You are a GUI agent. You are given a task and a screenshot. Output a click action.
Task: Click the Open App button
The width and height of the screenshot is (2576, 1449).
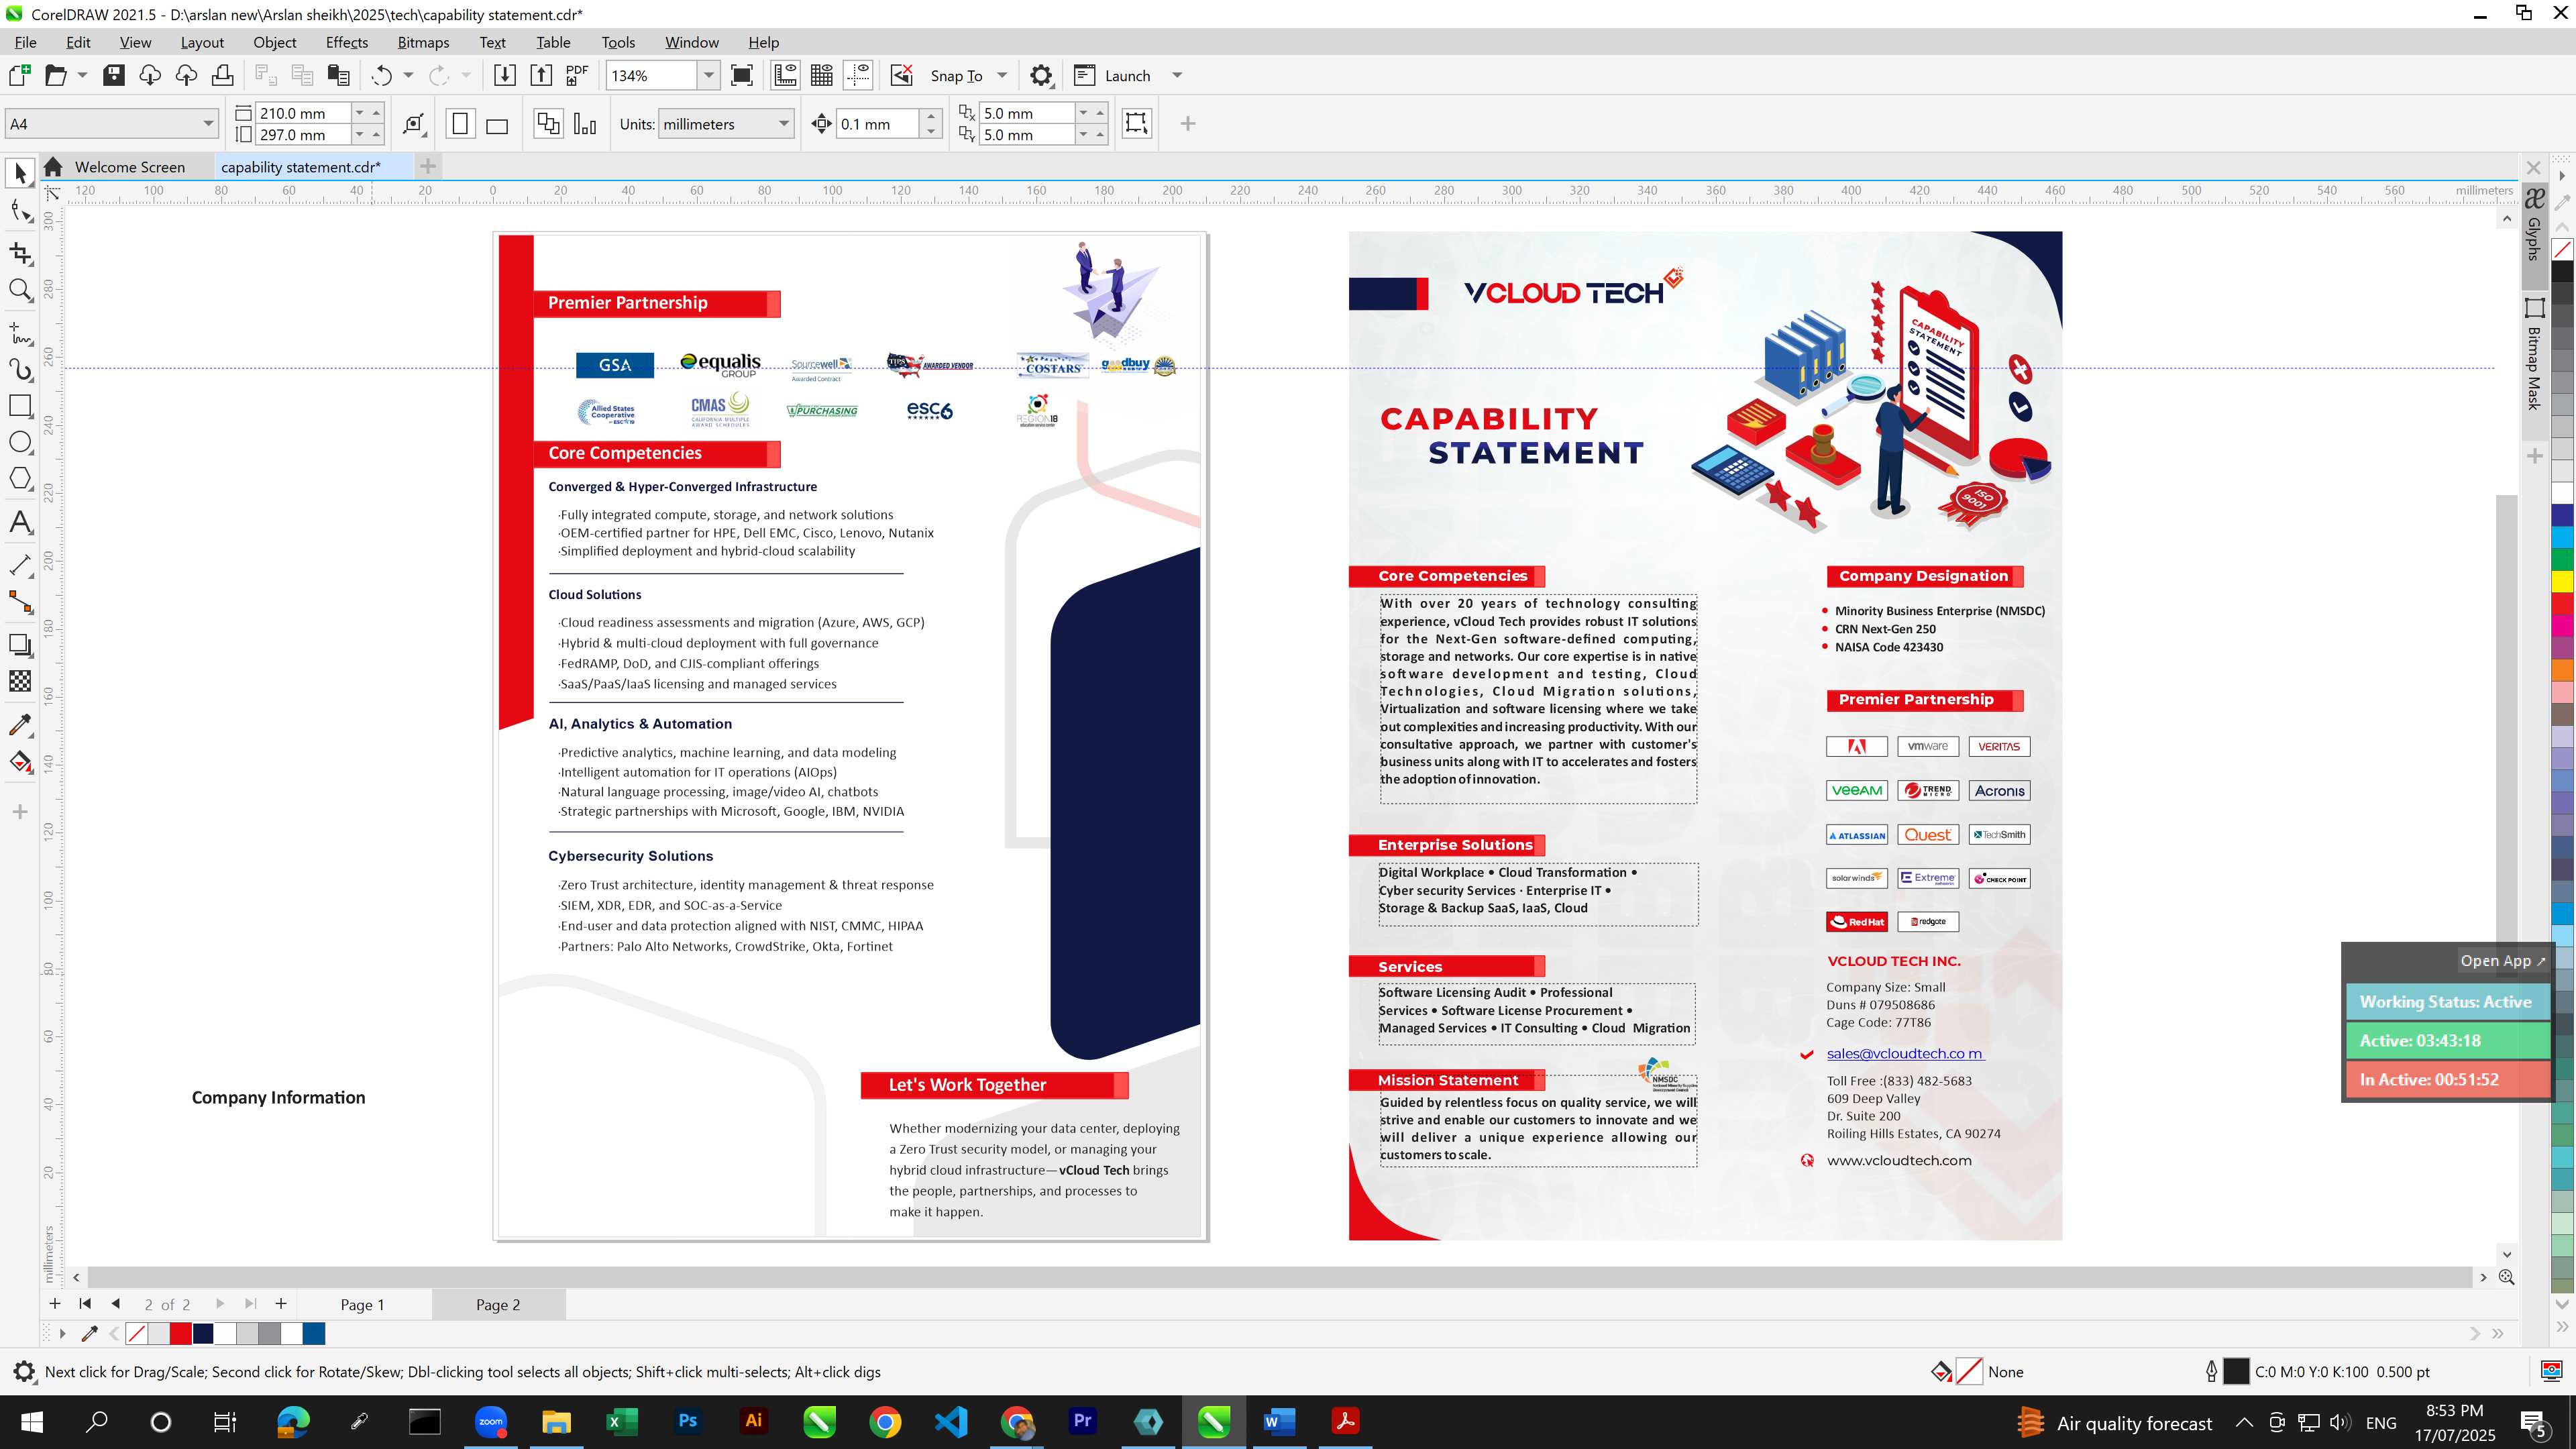pos(2502,960)
